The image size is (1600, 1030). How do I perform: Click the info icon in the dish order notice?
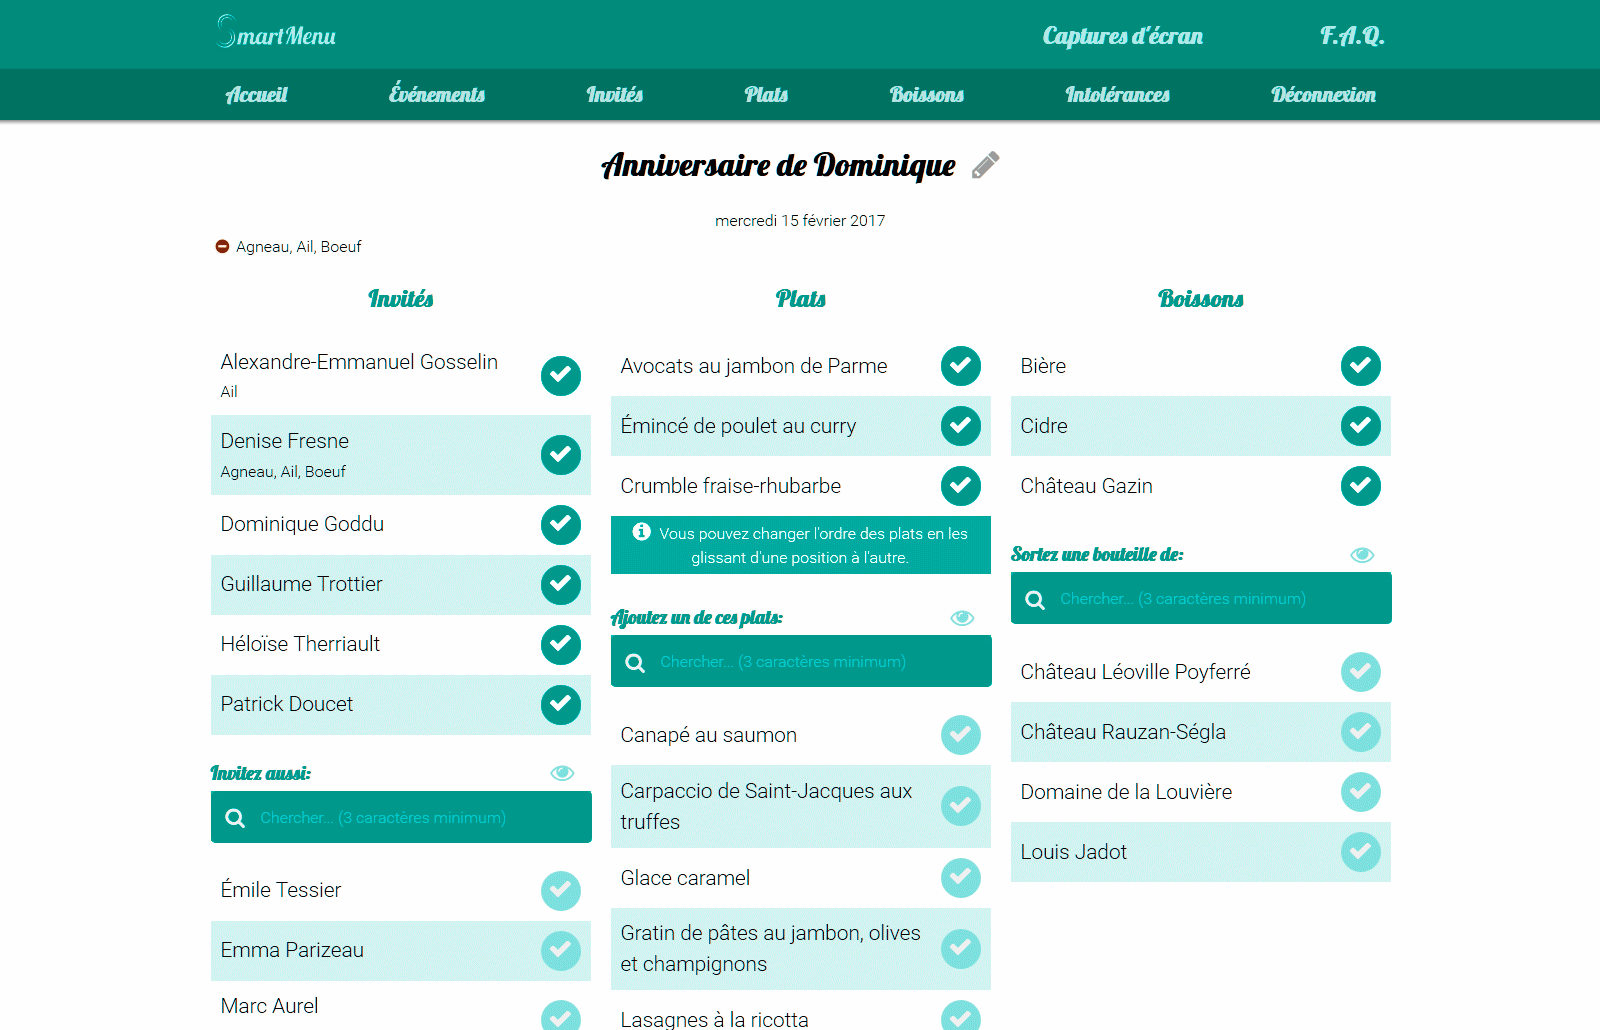coord(642,532)
